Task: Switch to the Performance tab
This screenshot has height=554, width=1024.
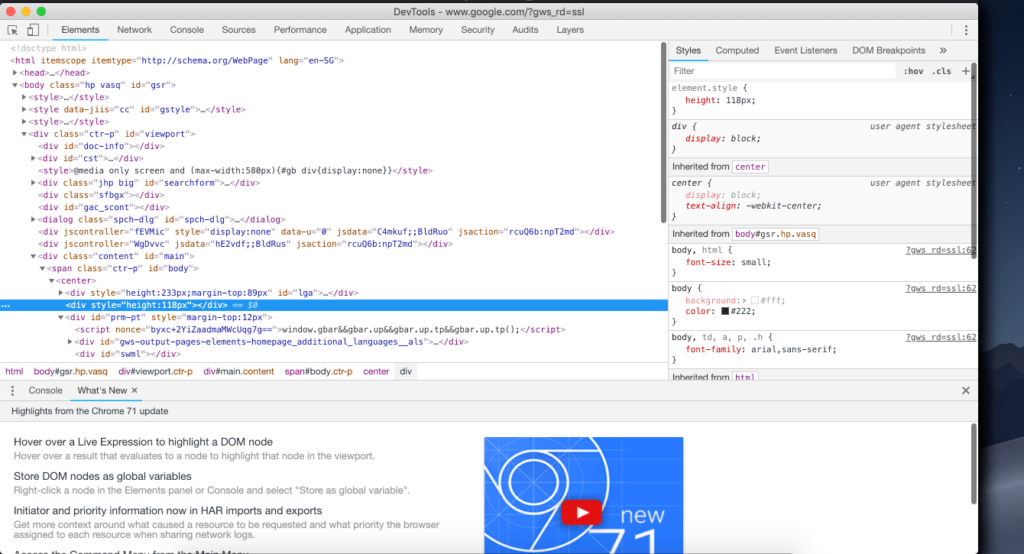Action: point(300,30)
